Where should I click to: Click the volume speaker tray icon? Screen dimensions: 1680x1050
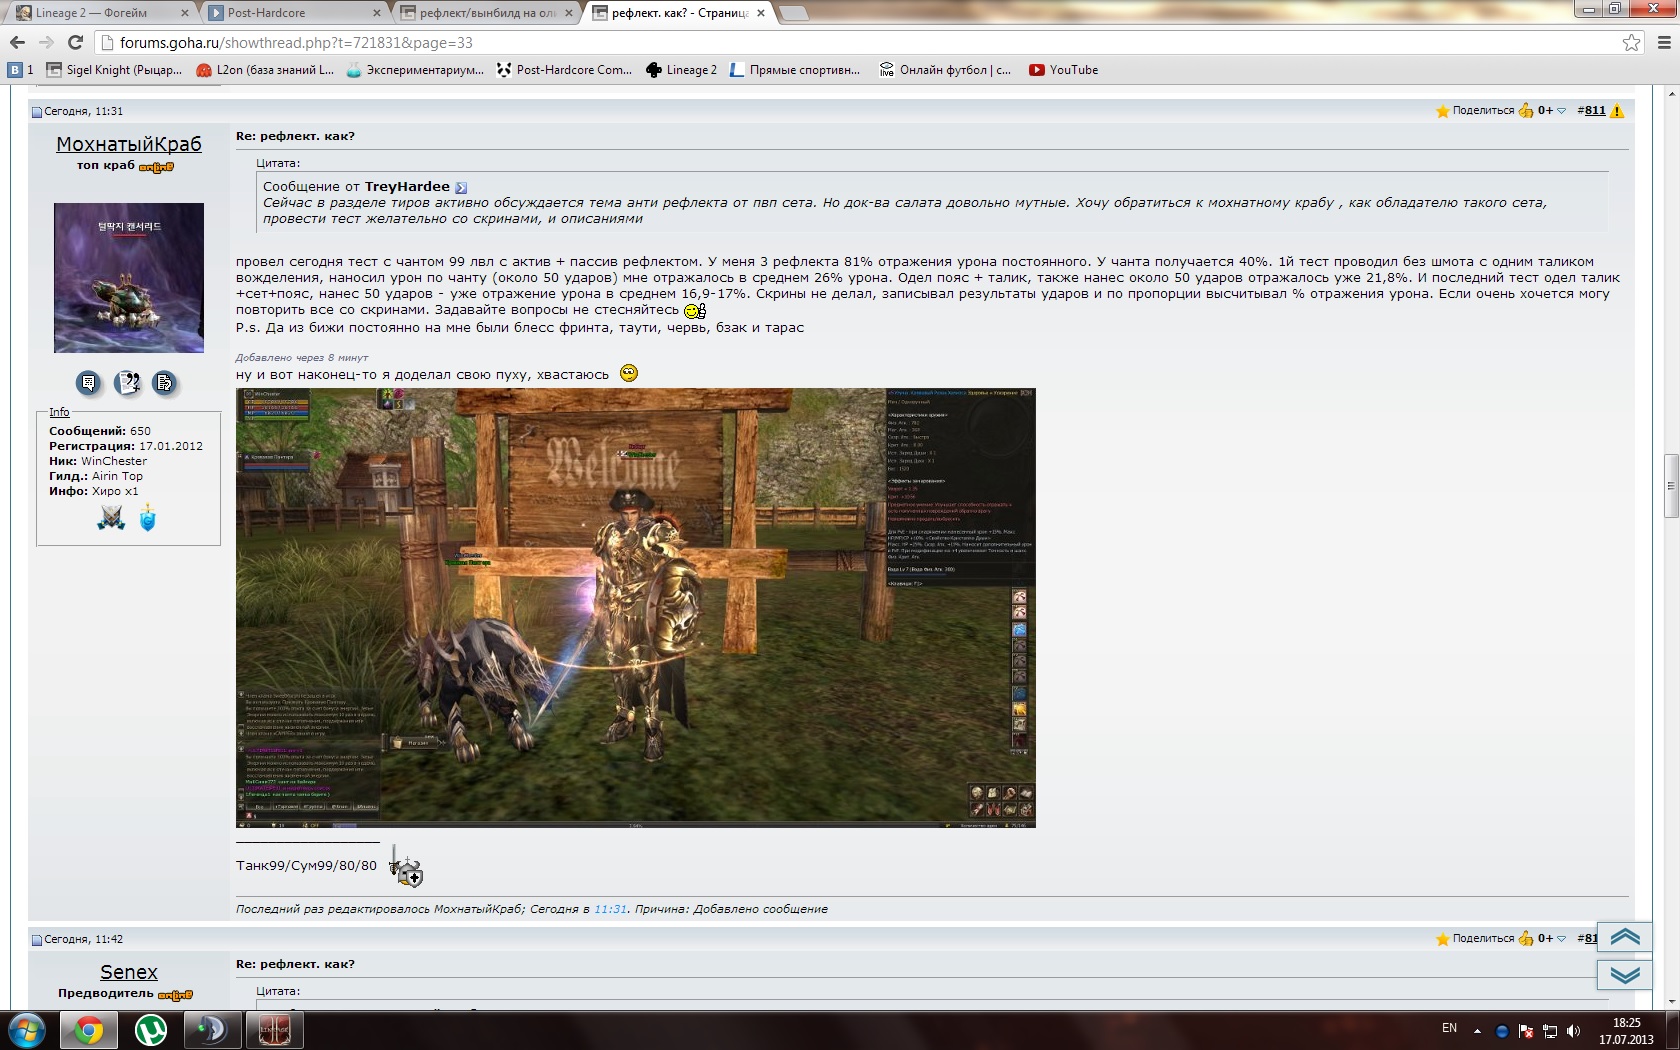(1574, 1031)
